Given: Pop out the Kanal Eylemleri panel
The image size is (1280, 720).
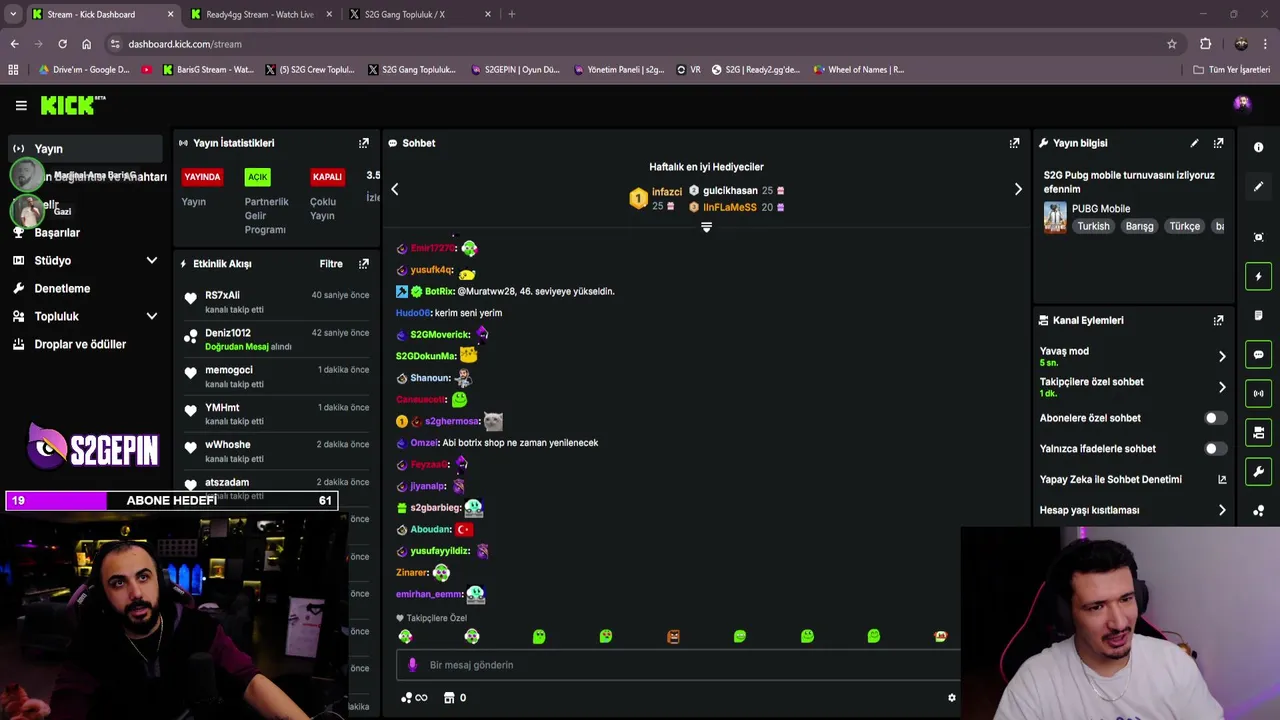Looking at the screenshot, I should [1218, 321].
